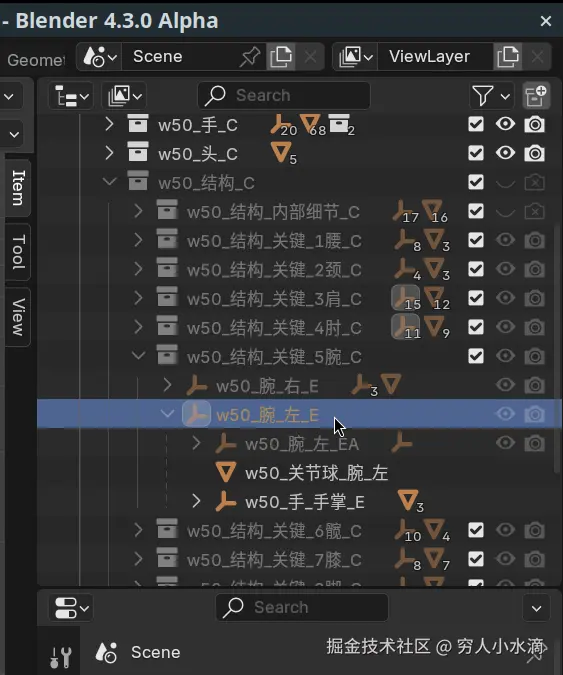Select w50_结构_关键_7膝_C collection name
563x675 pixels.
click(274, 560)
